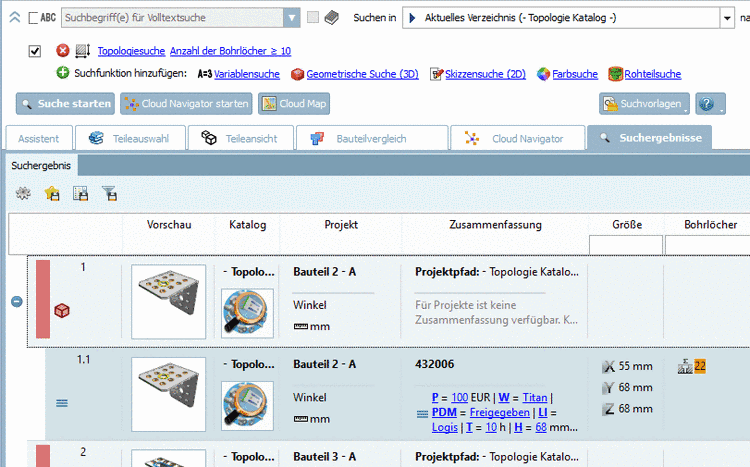Open the Variablensuche link
The image size is (750, 467).
click(x=247, y=74)
